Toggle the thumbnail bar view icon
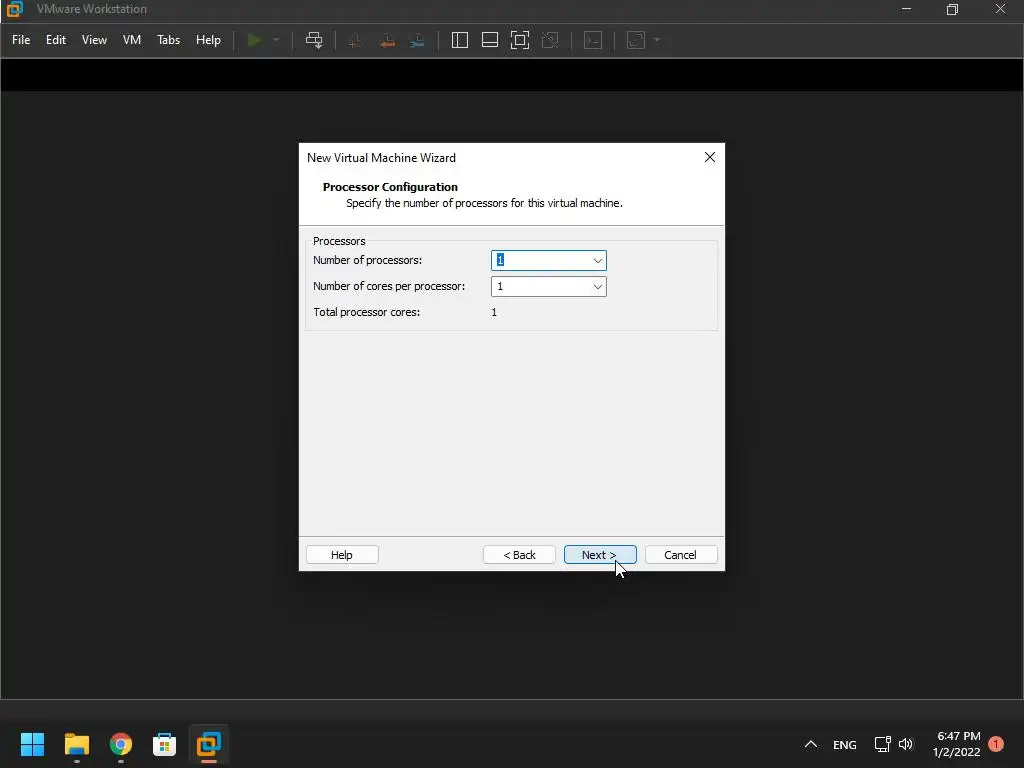This screenshot has width=1024, height=768. [x=490, y=40]
